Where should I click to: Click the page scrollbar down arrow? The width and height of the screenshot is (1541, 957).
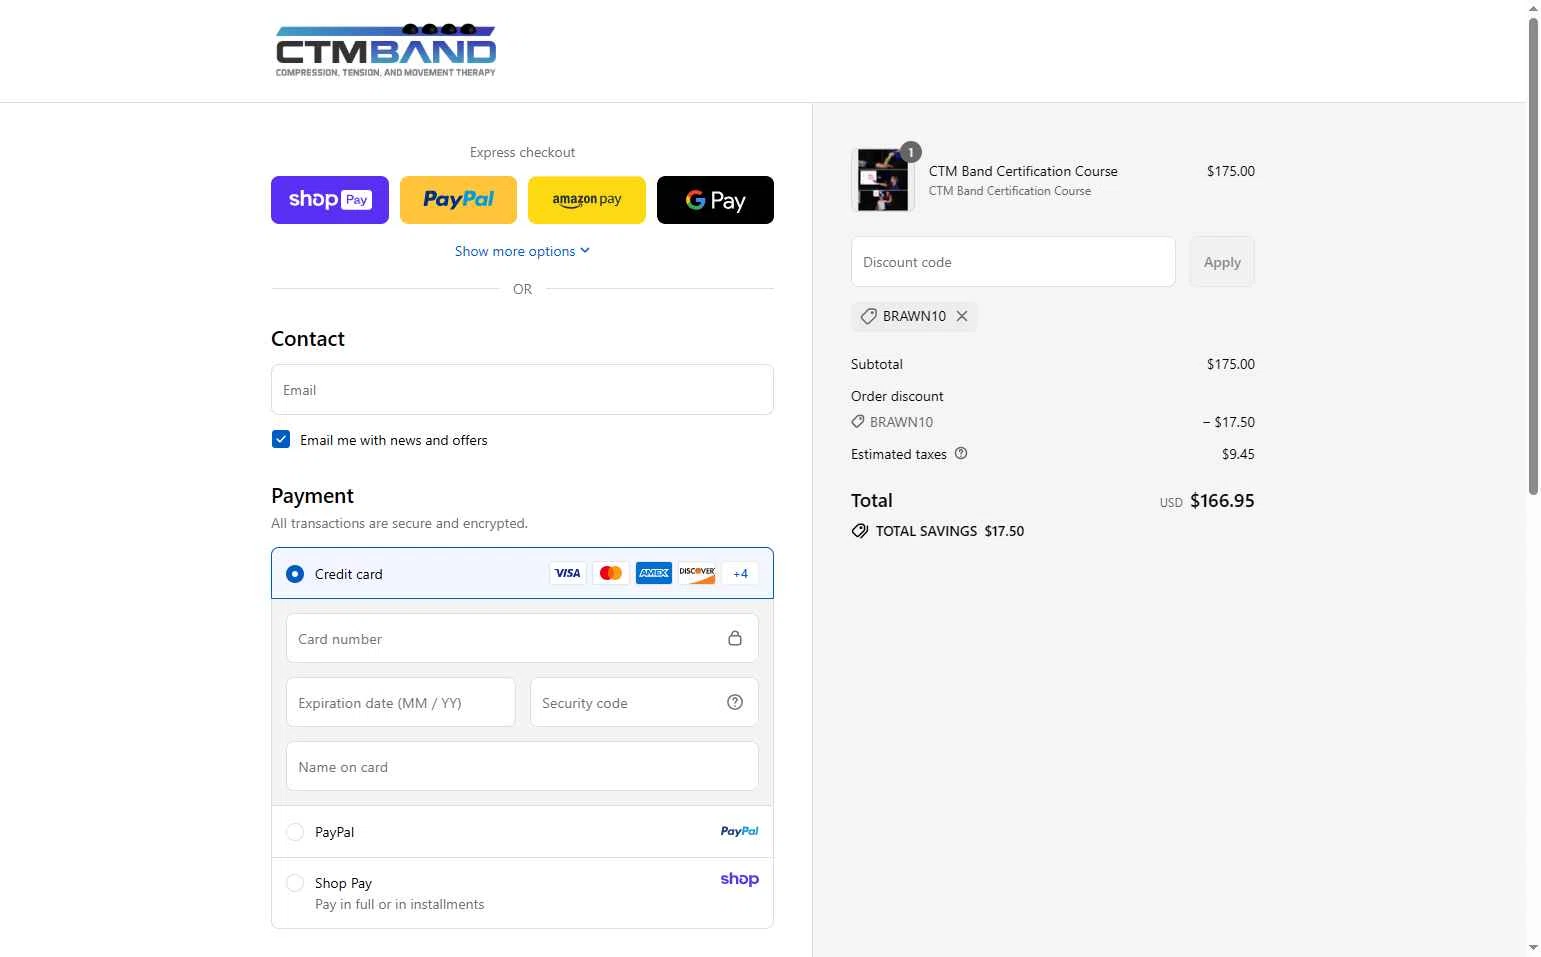point(1533,947)
